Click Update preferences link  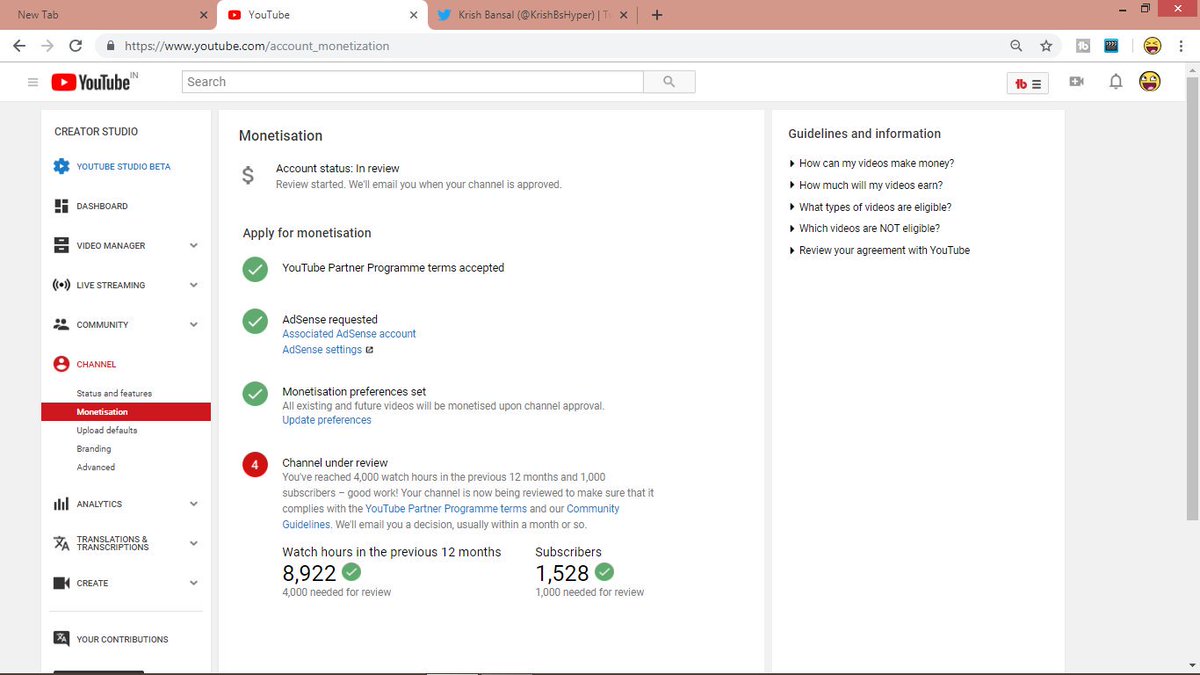[326, 420]
